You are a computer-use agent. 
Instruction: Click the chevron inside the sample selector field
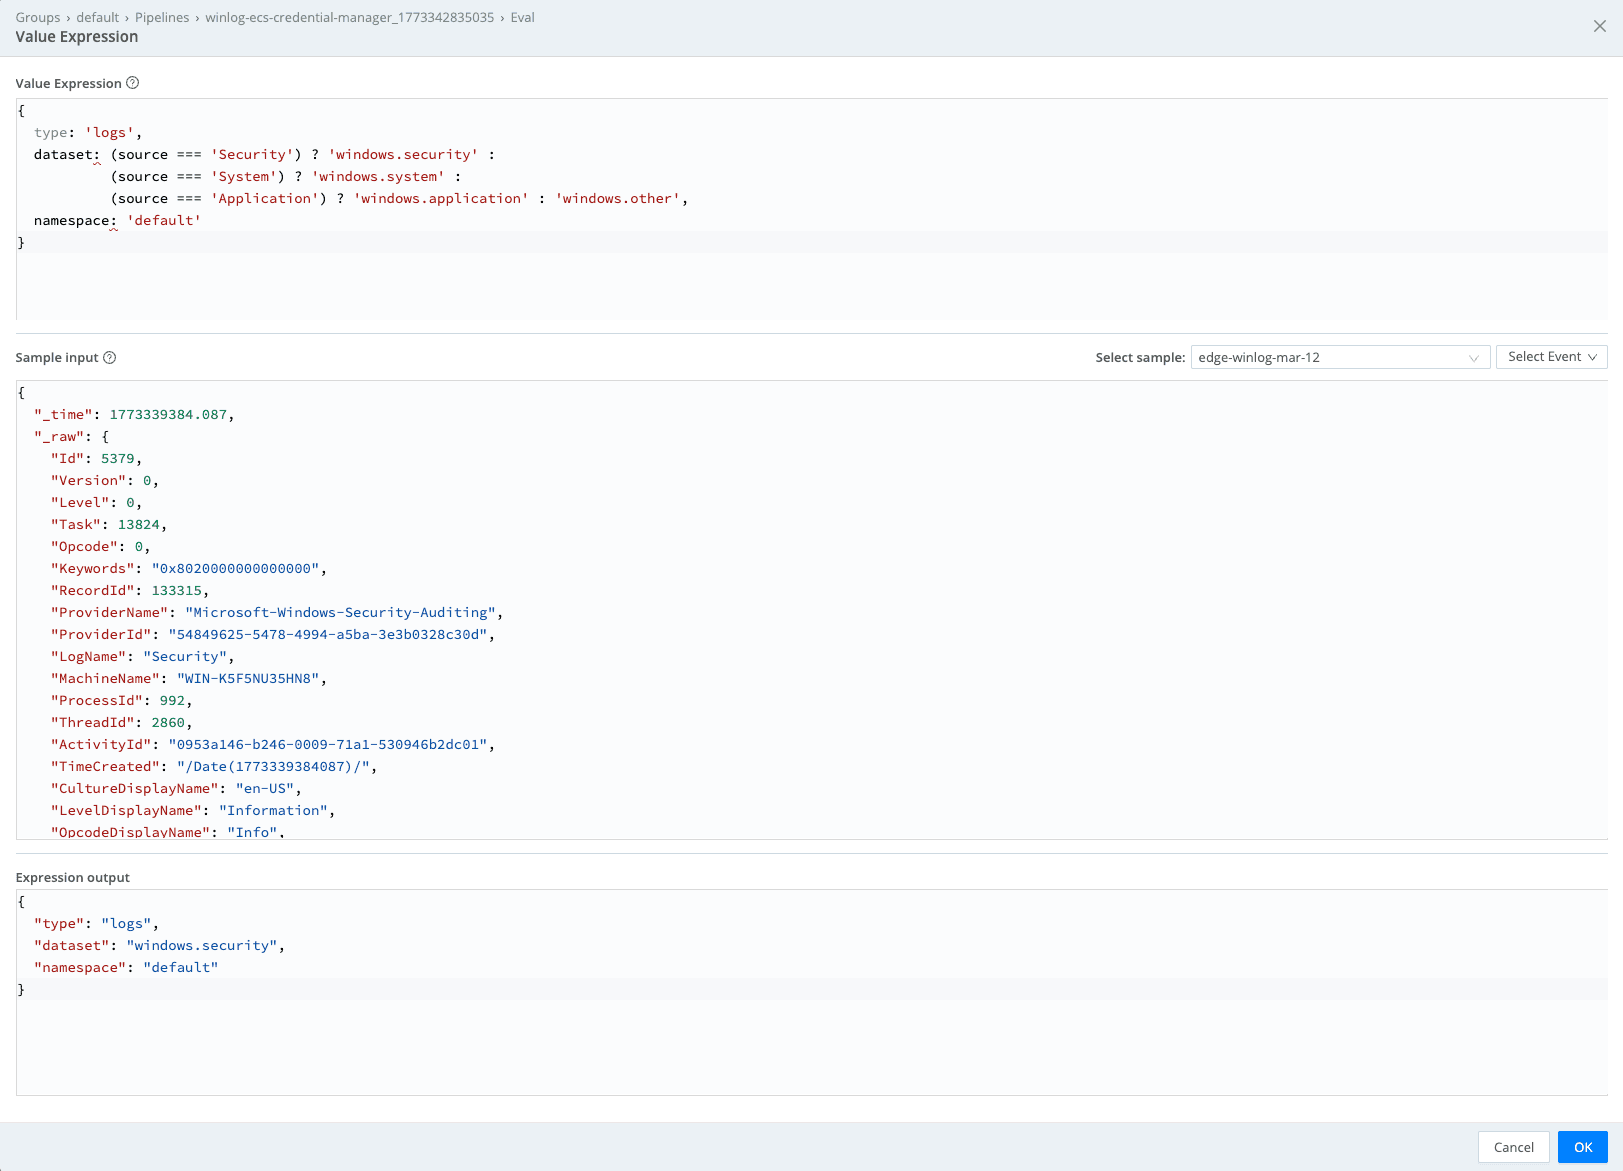(x=1474, y=356)
